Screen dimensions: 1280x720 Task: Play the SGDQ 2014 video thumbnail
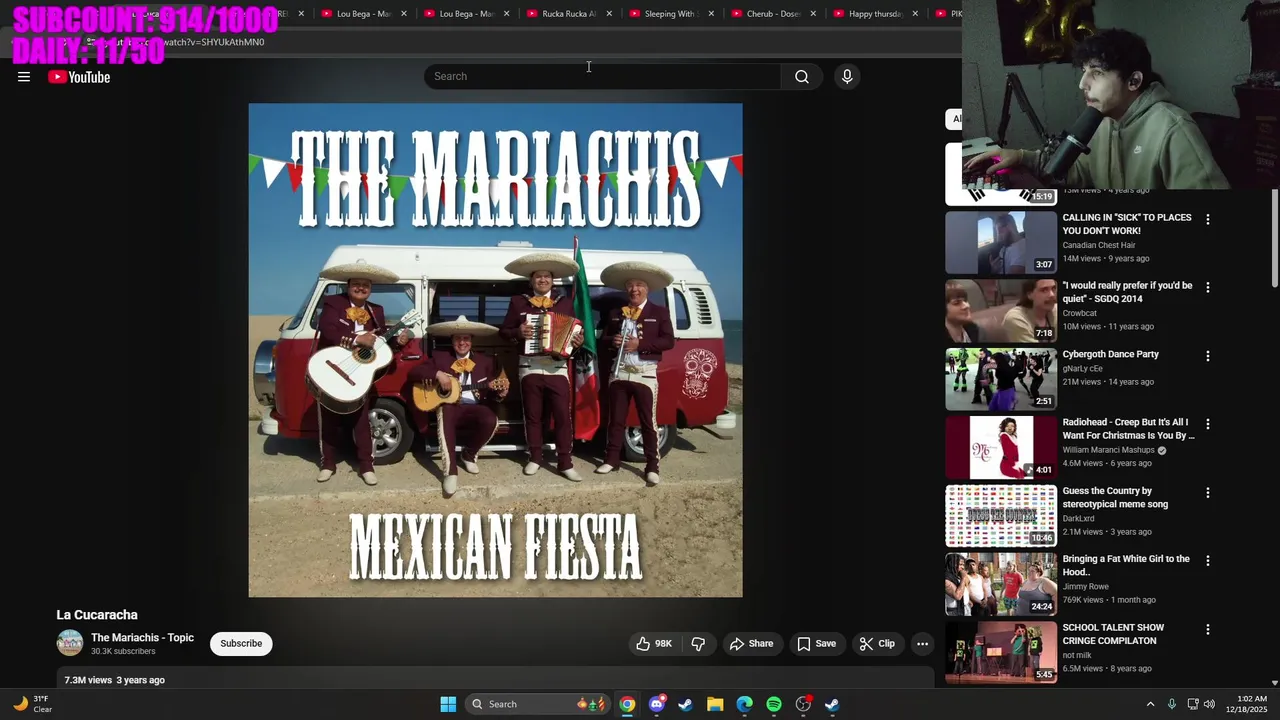point(1001,311)
